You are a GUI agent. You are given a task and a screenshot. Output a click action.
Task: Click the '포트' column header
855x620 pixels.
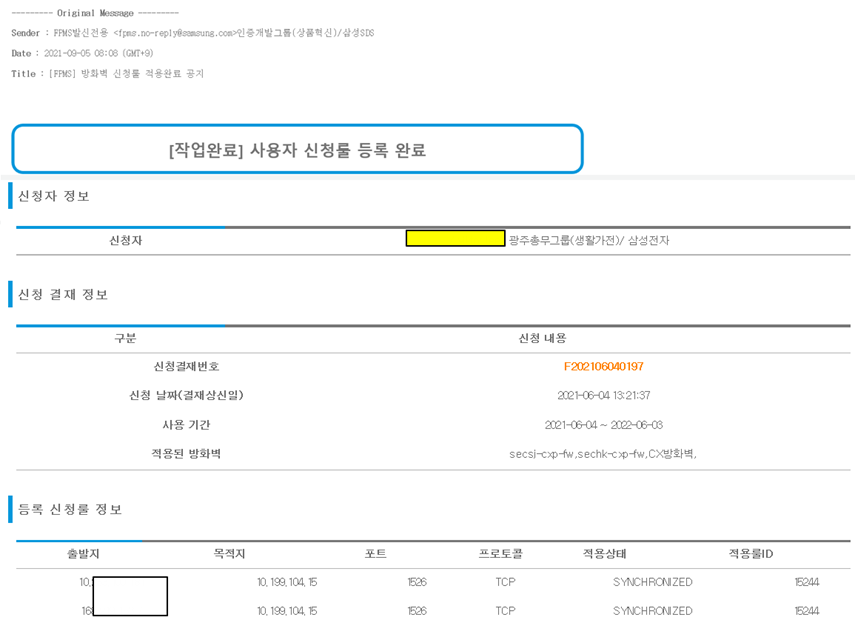376,554
